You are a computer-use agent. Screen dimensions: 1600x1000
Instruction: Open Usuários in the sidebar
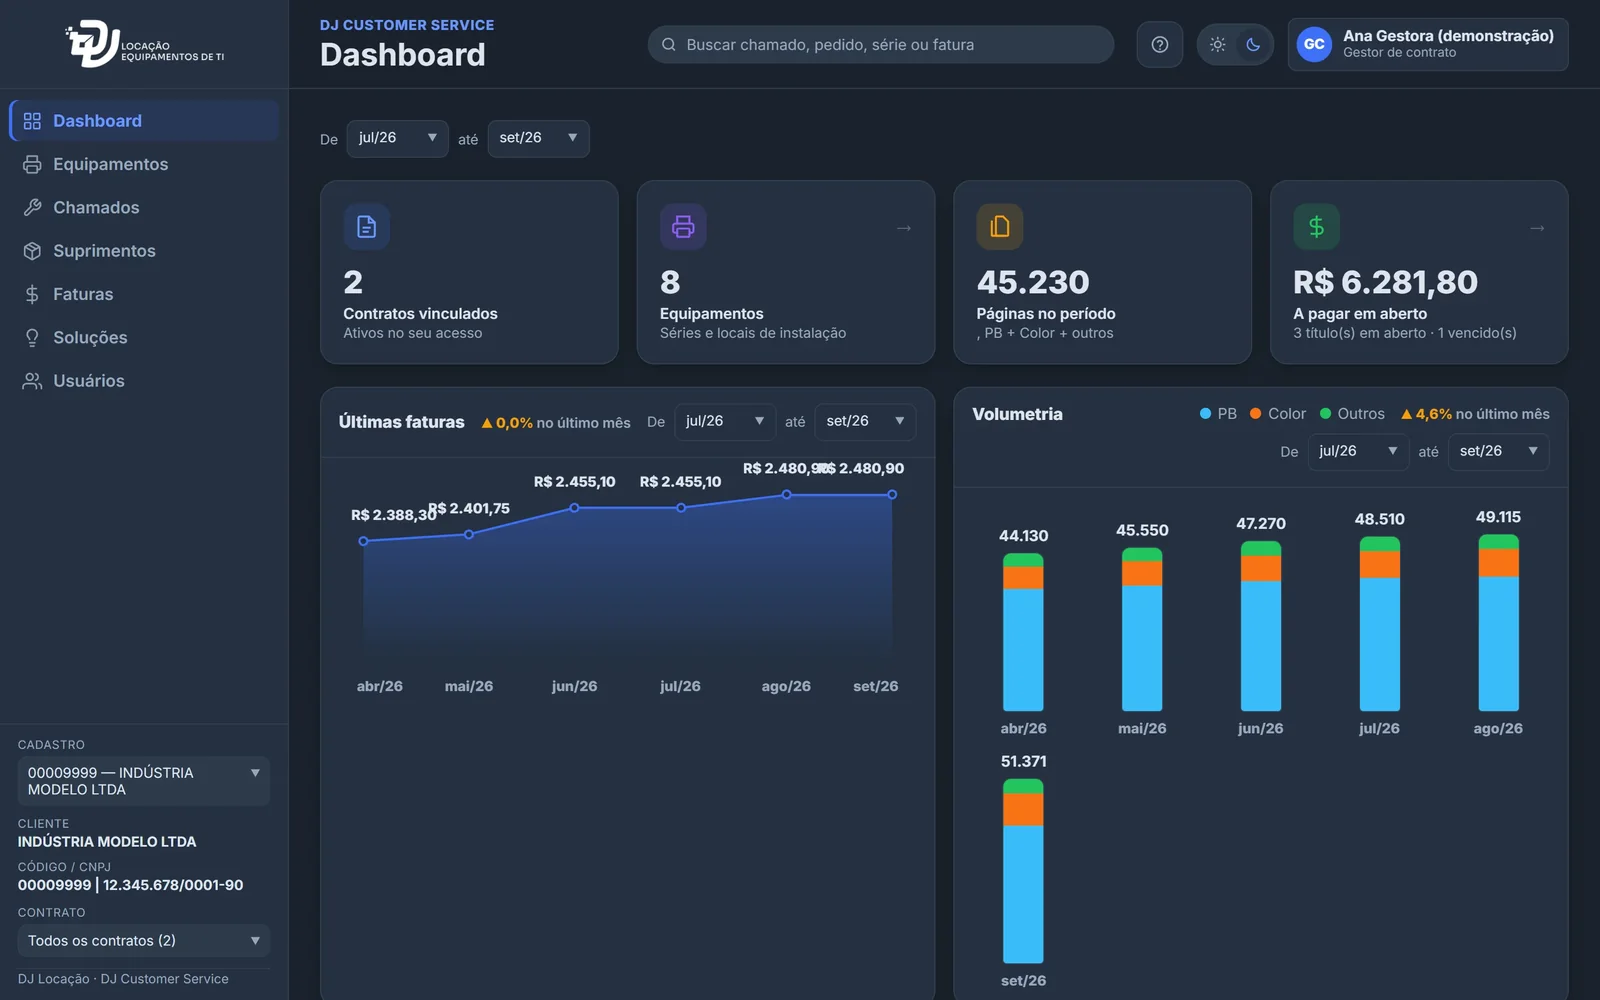pyautogui.click(x=144, y=381)
